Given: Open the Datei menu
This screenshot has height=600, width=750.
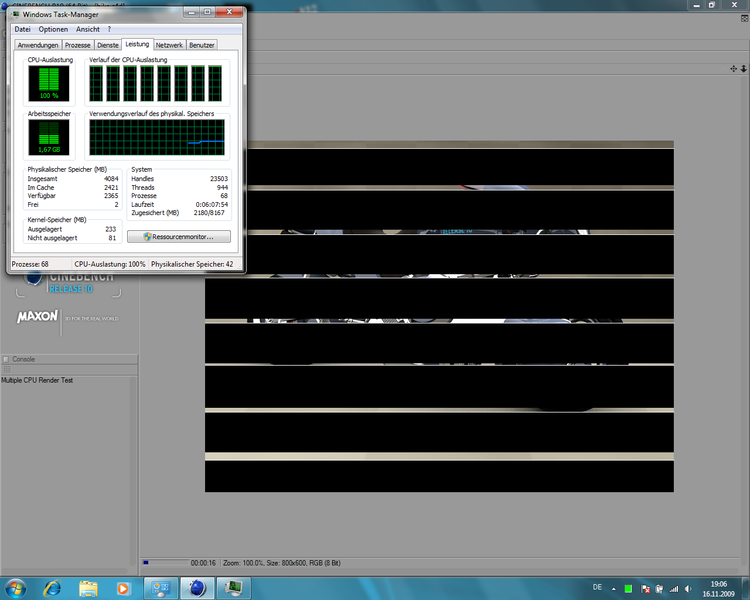Looking at the screenshot, I should (22, 29).
